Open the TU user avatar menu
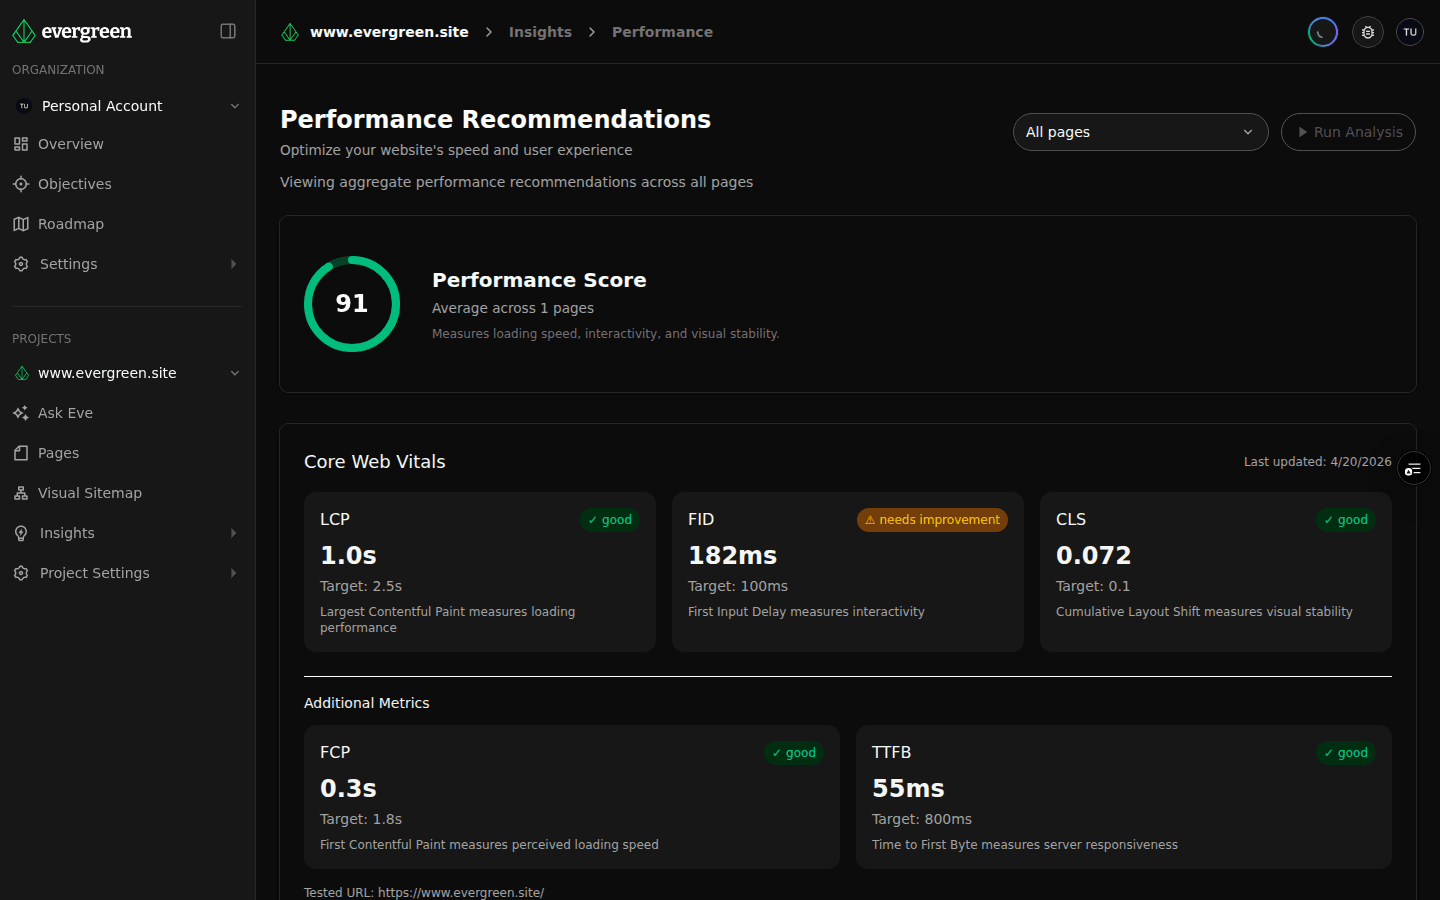The image size is (1440, 900). 1410,31
